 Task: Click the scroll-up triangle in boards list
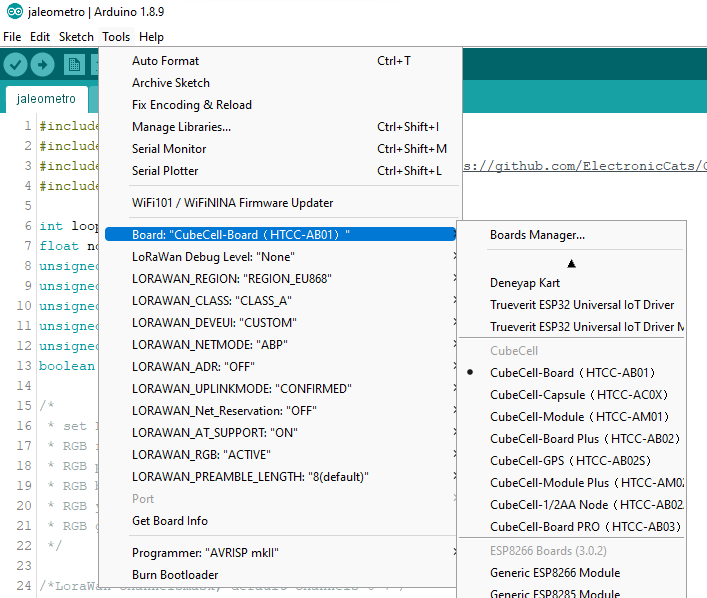571,263
